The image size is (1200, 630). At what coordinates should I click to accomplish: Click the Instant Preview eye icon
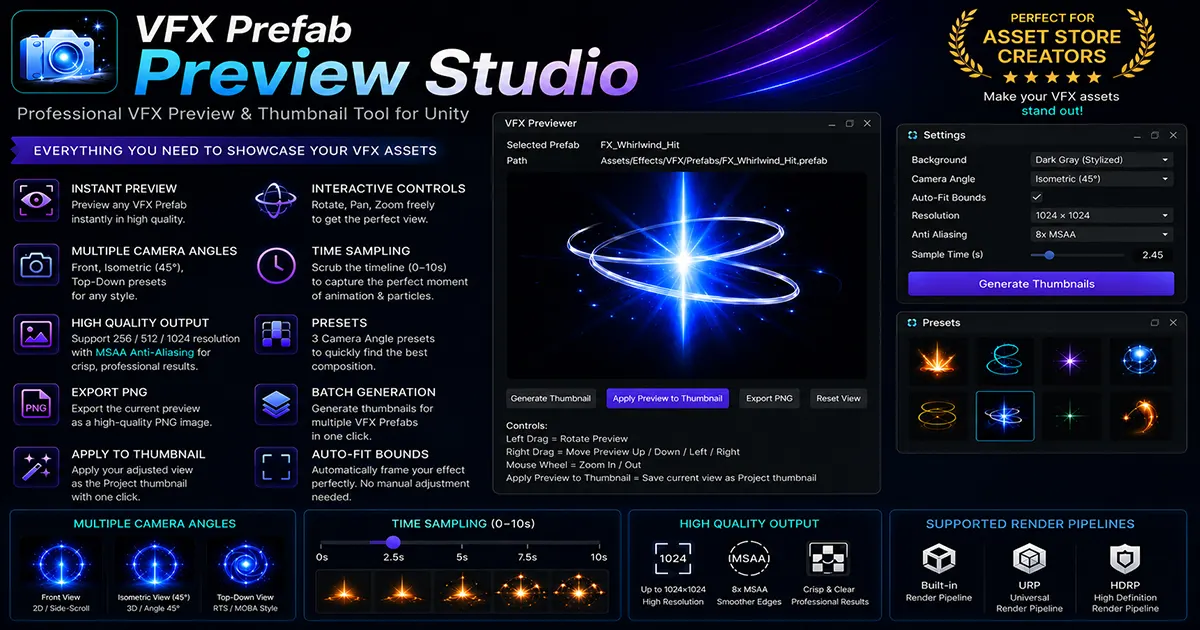(37, 200)
